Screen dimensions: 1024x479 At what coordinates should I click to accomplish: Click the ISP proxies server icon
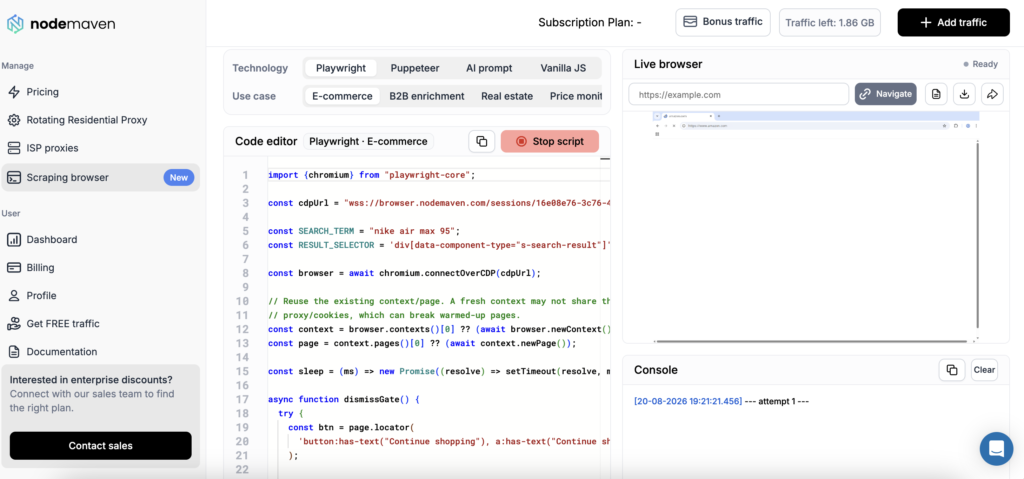click(14, 148)
